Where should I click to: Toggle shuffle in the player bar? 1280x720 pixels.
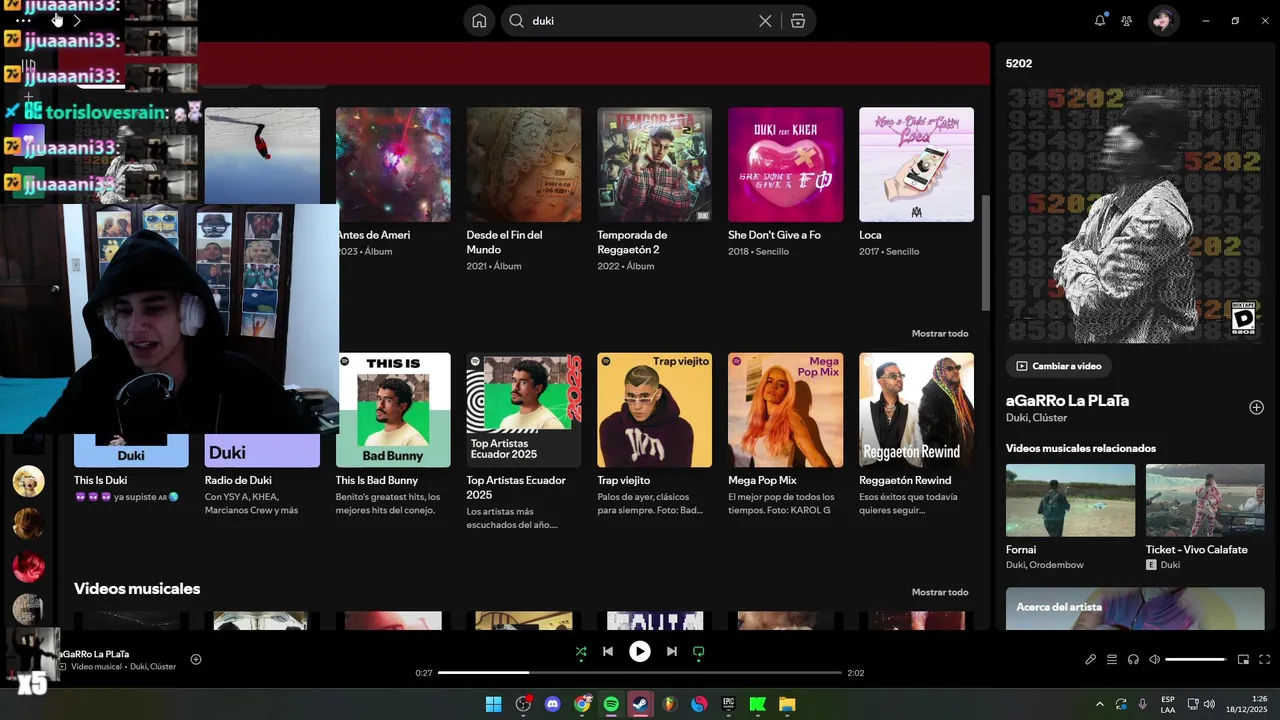tap(581, 652)
